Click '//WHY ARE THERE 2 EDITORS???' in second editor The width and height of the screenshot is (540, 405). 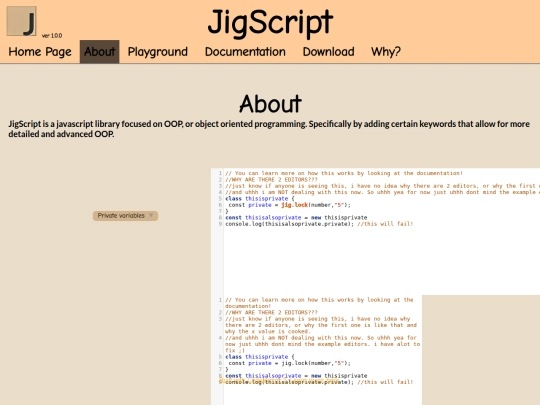coord(271,312)
